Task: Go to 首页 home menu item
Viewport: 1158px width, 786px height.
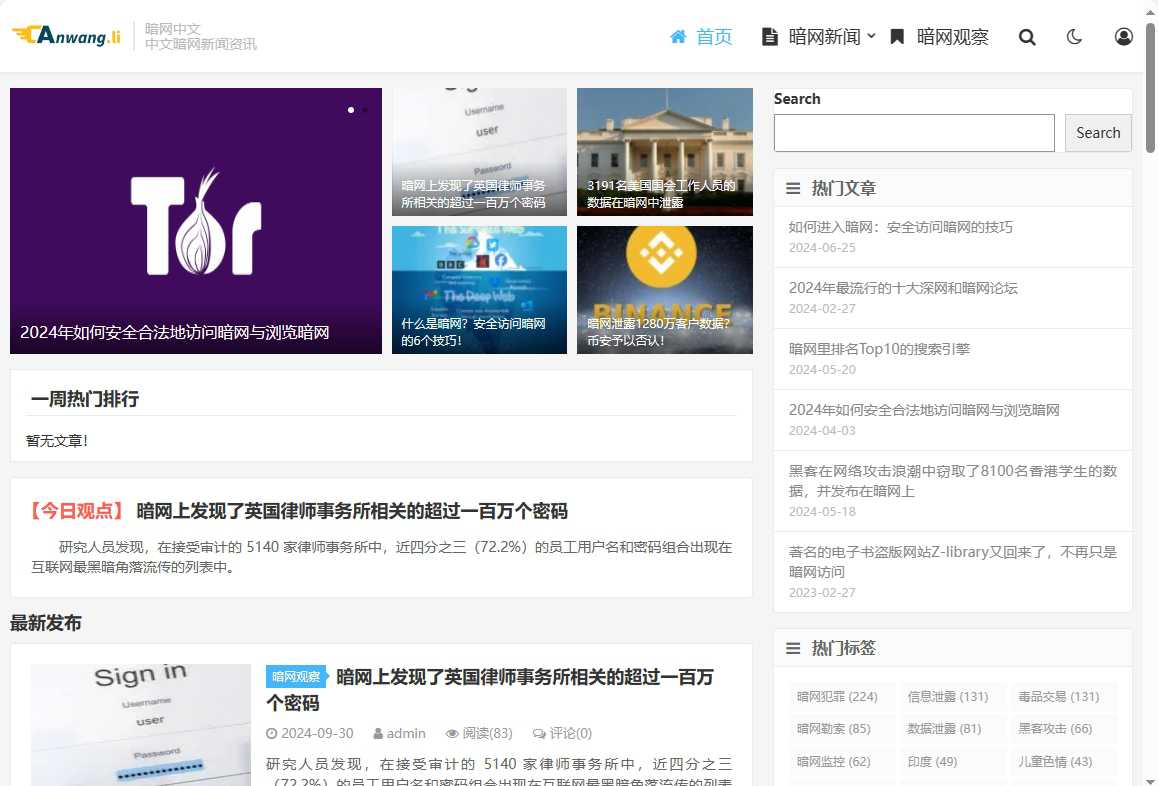Action: coord(701,37)
